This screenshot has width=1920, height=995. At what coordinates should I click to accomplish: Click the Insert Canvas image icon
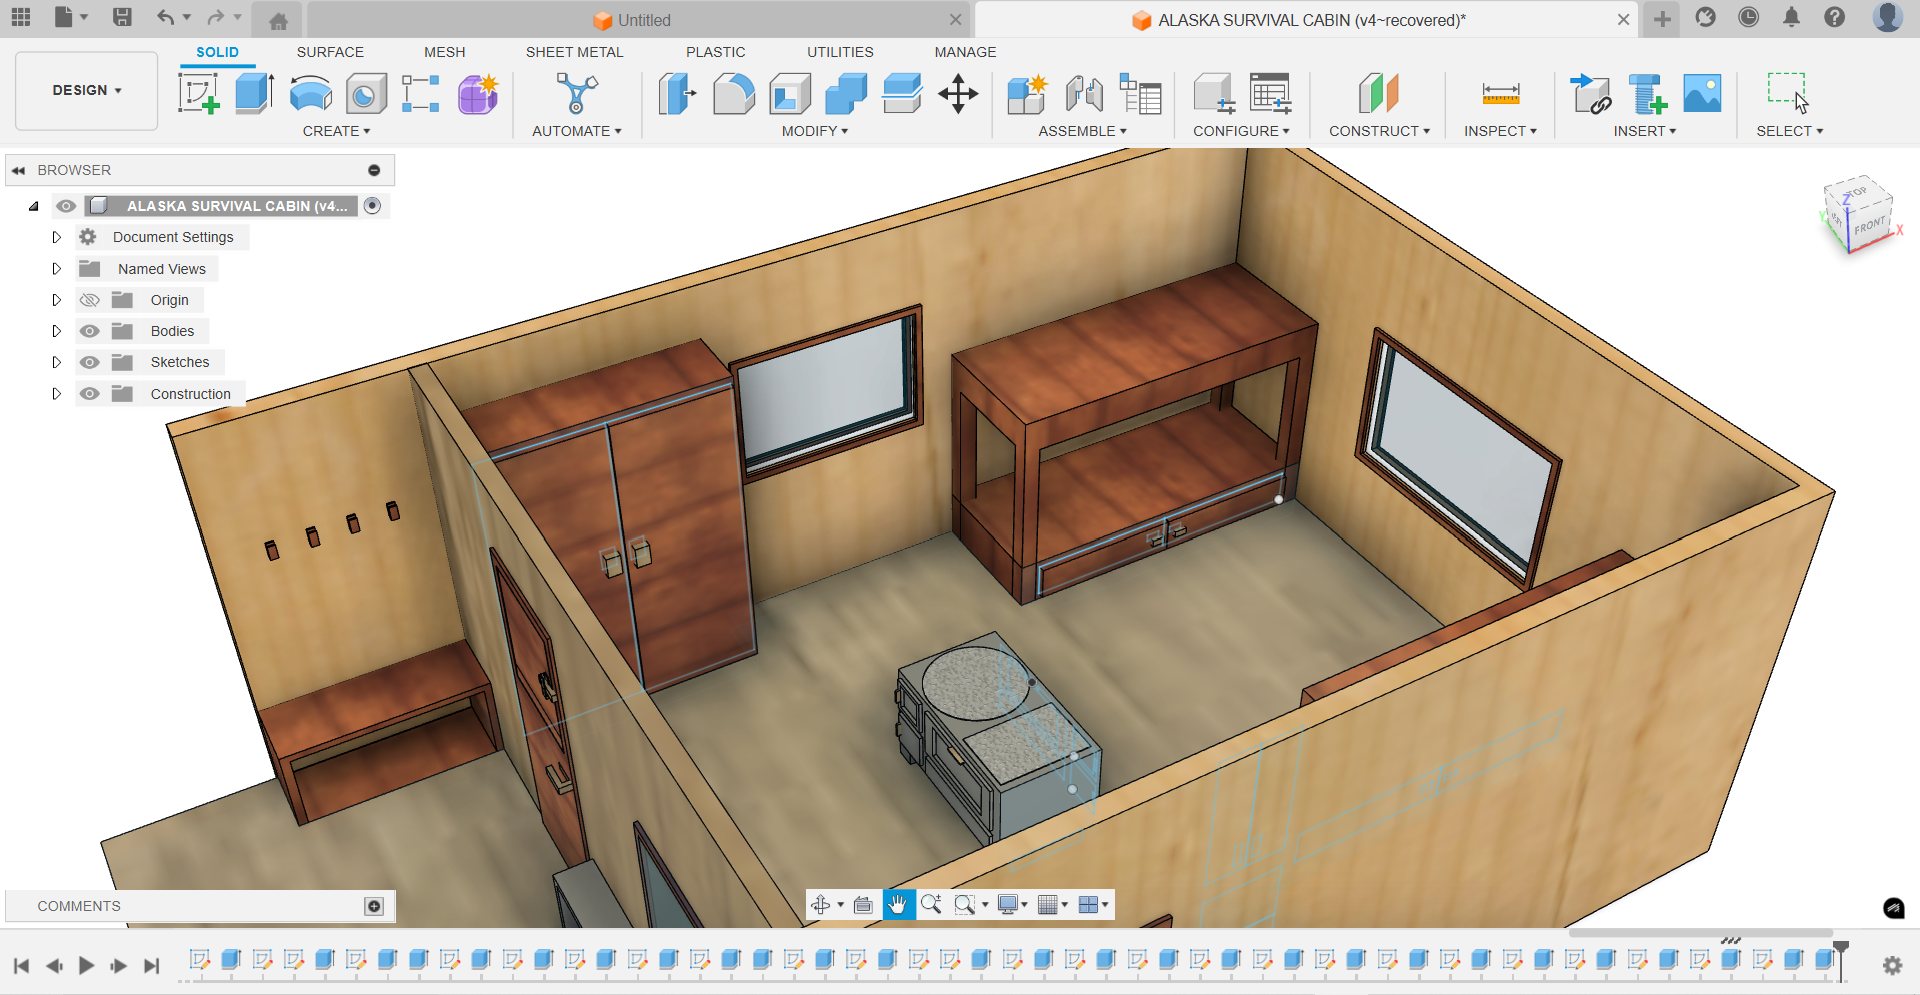coord(1702,94)
